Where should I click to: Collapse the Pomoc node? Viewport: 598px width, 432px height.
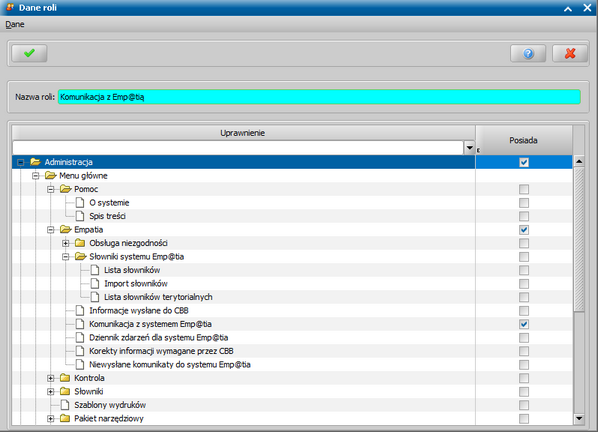pos(50,189)
